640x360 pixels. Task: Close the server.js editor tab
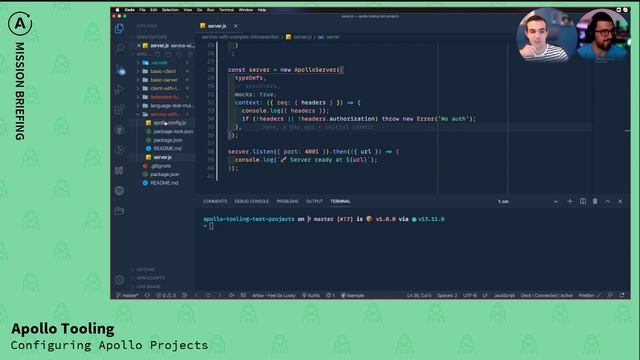pyautogui.click(x=236, y=26)
